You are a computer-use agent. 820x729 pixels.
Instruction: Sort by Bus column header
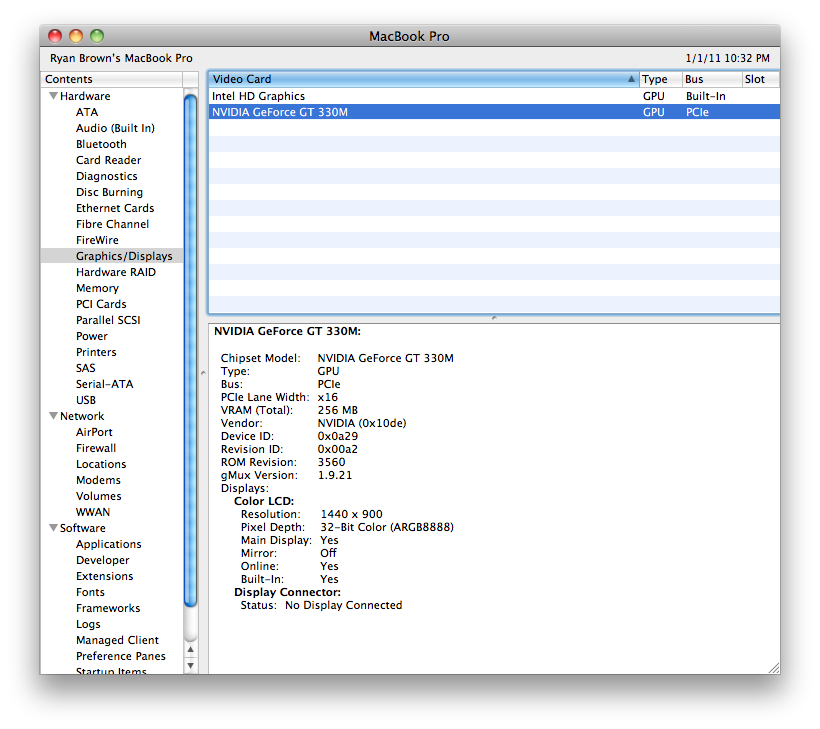click(x=712, y=79)
